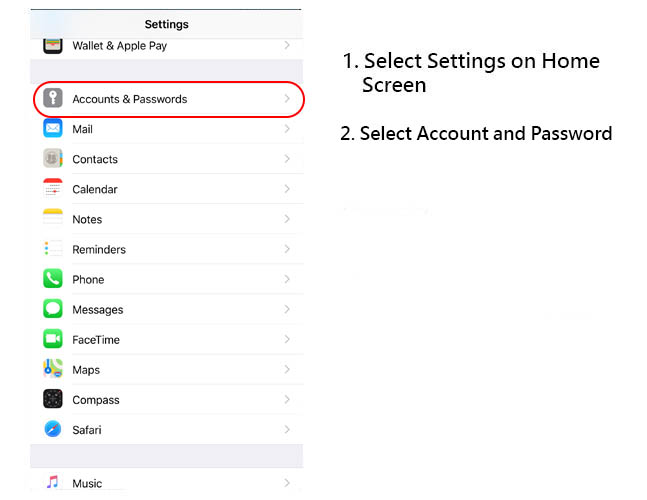
Task: Tap the Music label text
Action: [x=87, y=483]
